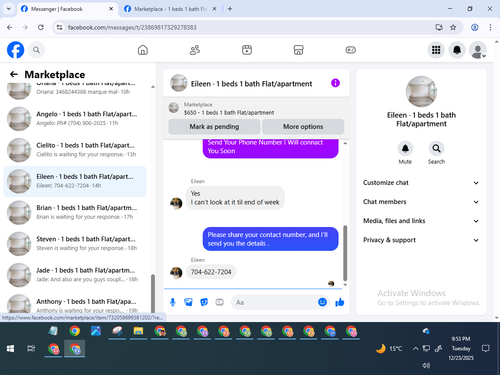The width and height of the screenshot is (500, 375).
Task: Open Cielito's conversation
Action: (75, 150)
